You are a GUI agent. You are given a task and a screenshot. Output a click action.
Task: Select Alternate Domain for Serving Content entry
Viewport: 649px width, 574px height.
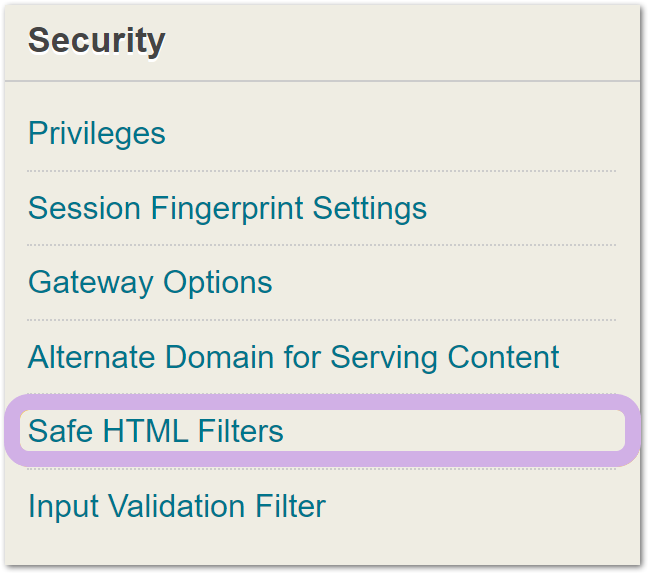pos(293,357)
